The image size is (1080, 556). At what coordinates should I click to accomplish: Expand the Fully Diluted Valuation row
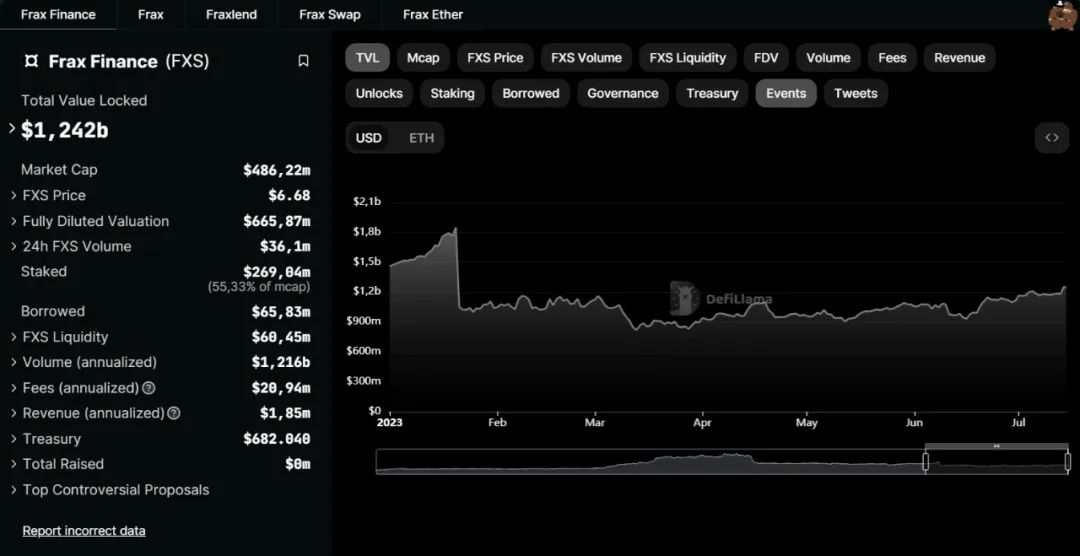point(14,221)
